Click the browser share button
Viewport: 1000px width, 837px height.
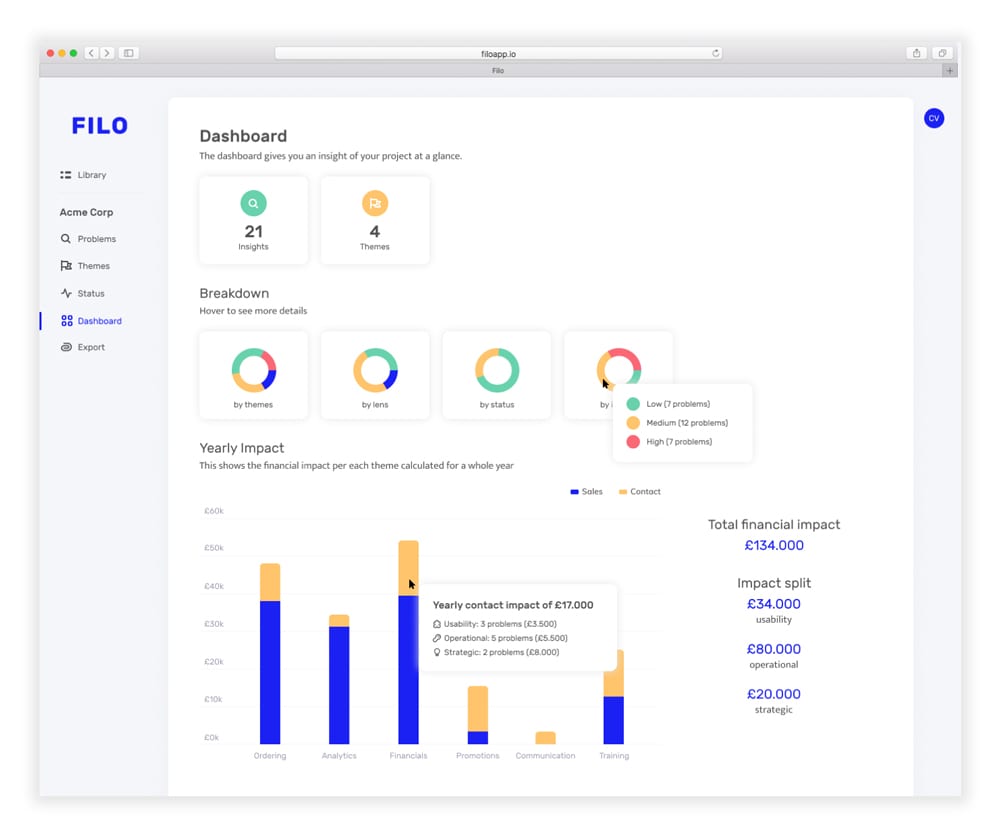916,53
